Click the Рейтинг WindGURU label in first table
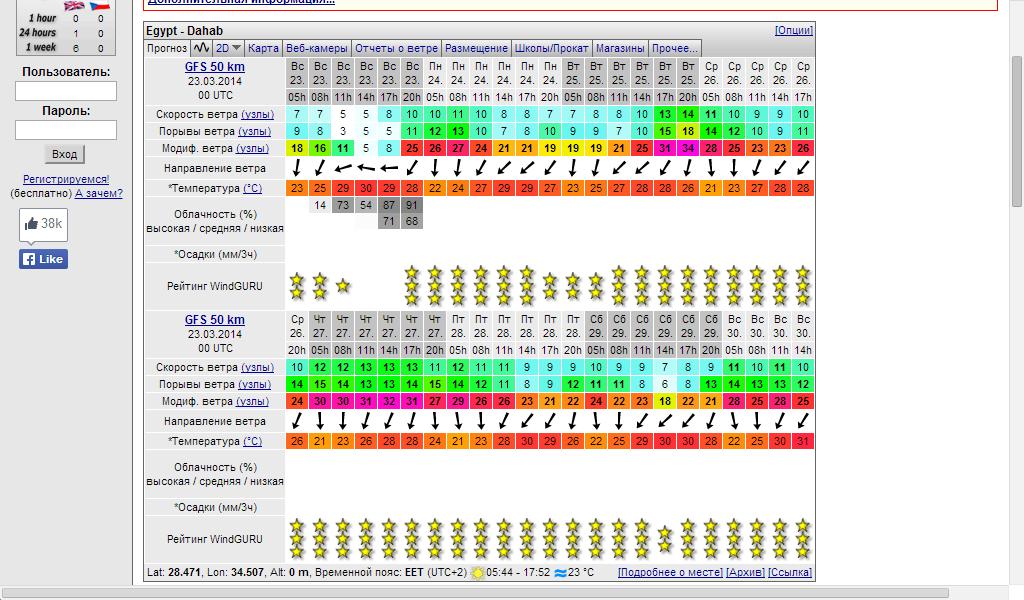 click(x=214, y=286)
